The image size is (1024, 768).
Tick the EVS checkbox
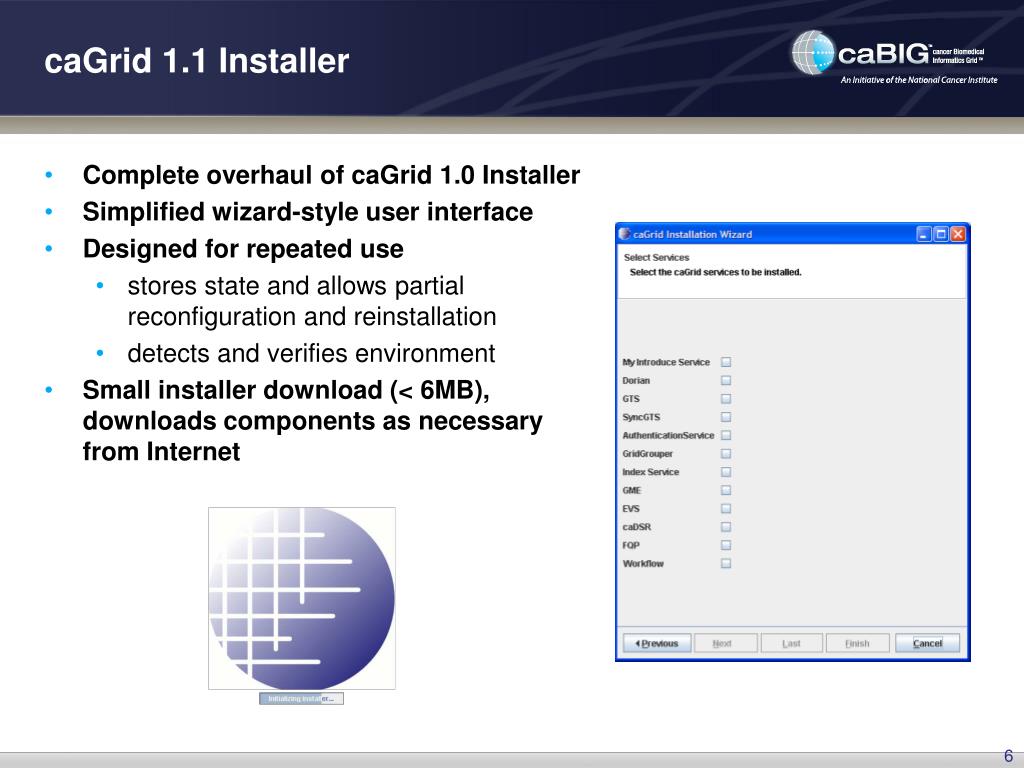(x=726, y=508)
